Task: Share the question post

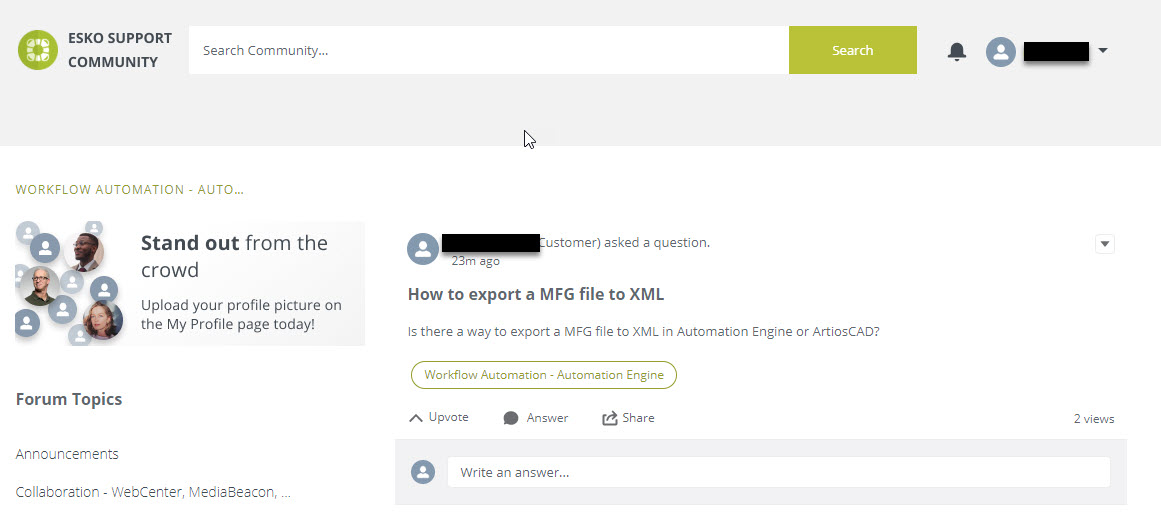Action: click(628, 418)
